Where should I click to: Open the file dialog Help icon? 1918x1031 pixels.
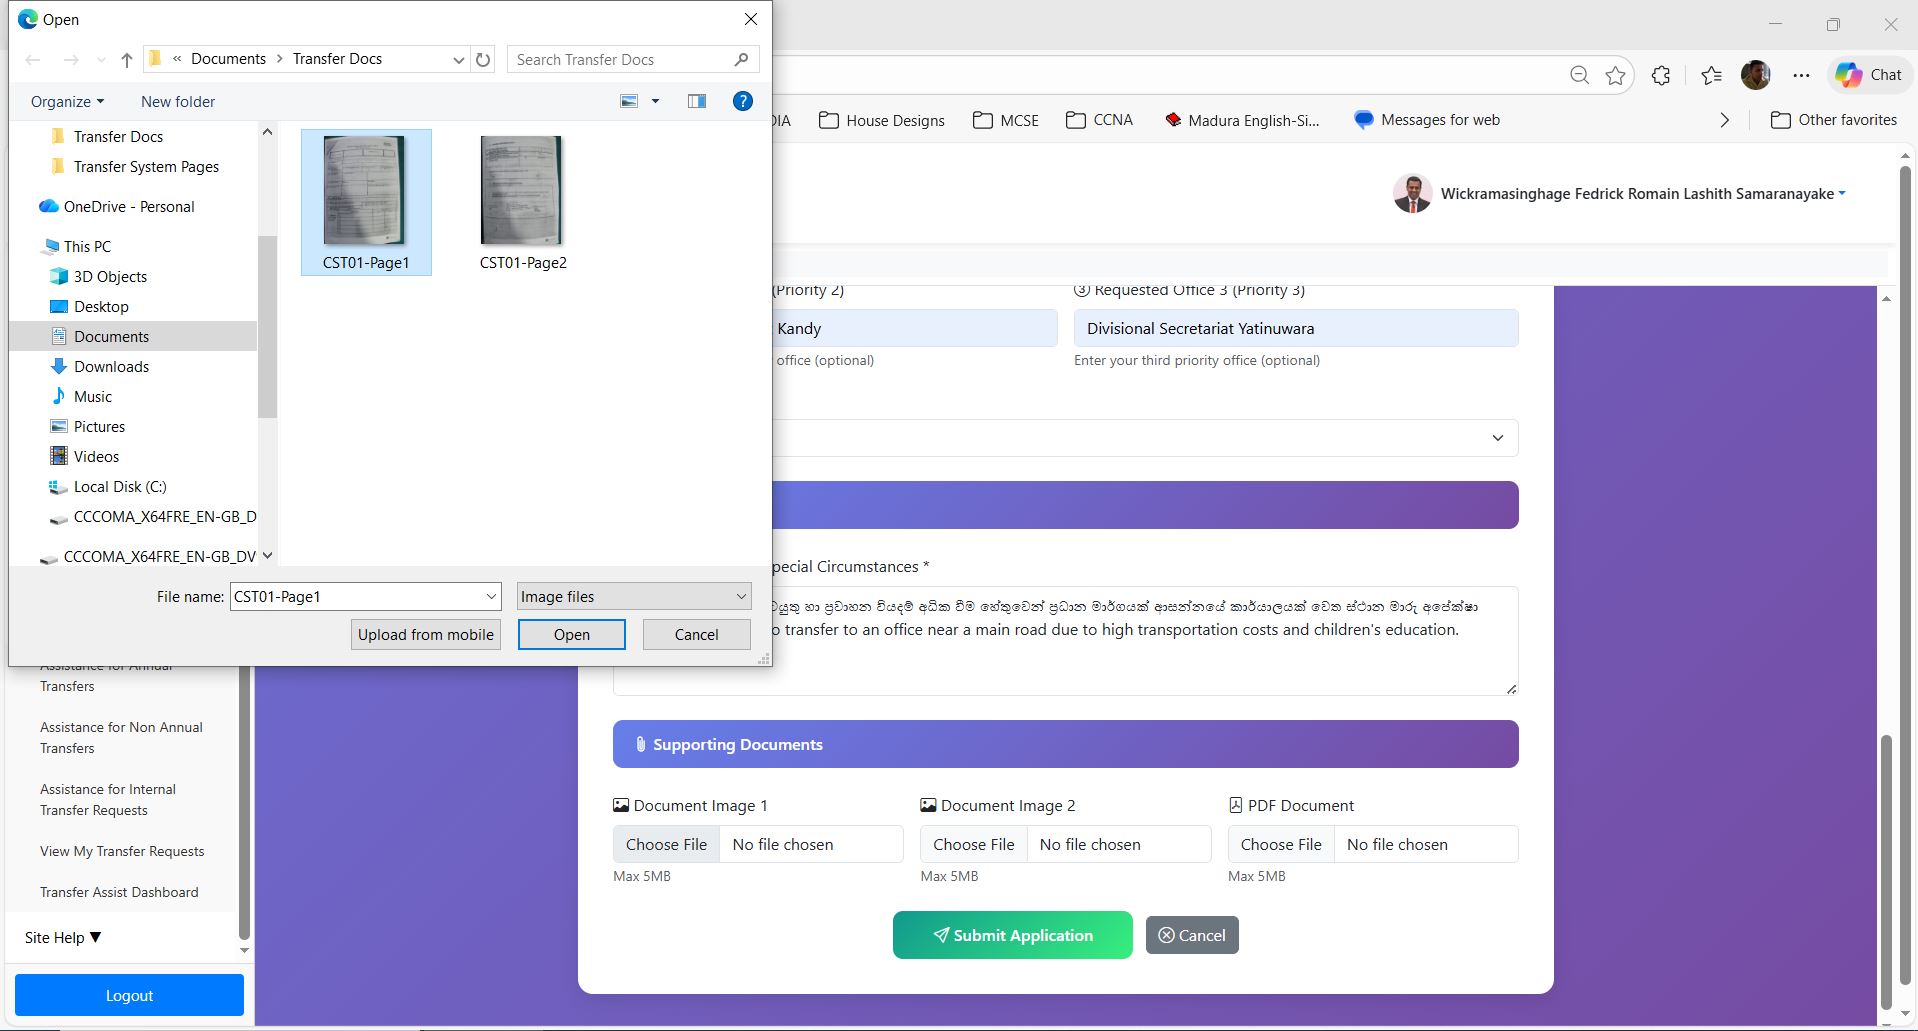(742, 101)
